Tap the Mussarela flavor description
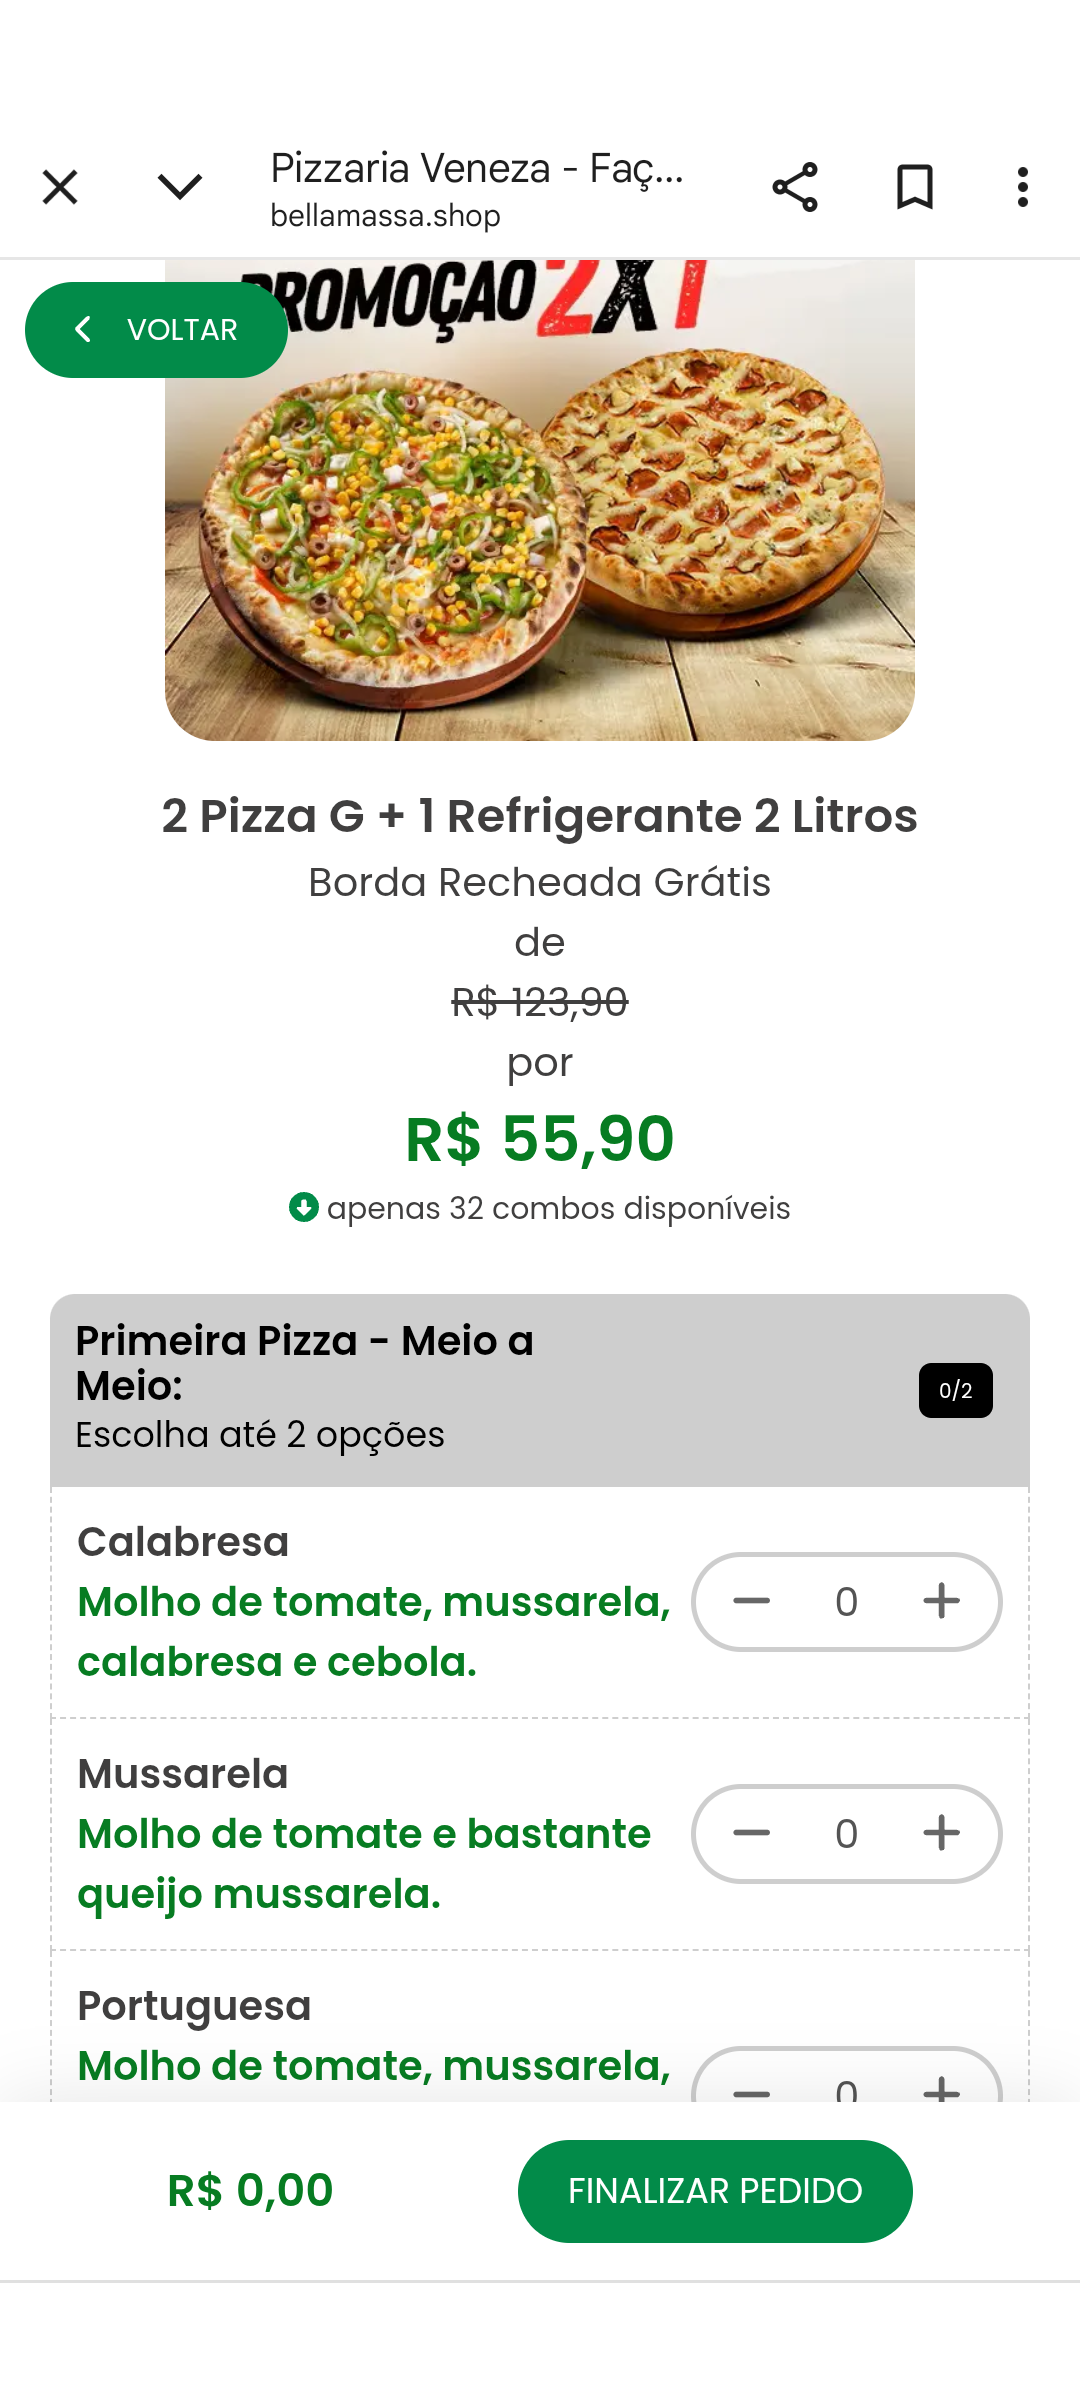 (364, 1864)
